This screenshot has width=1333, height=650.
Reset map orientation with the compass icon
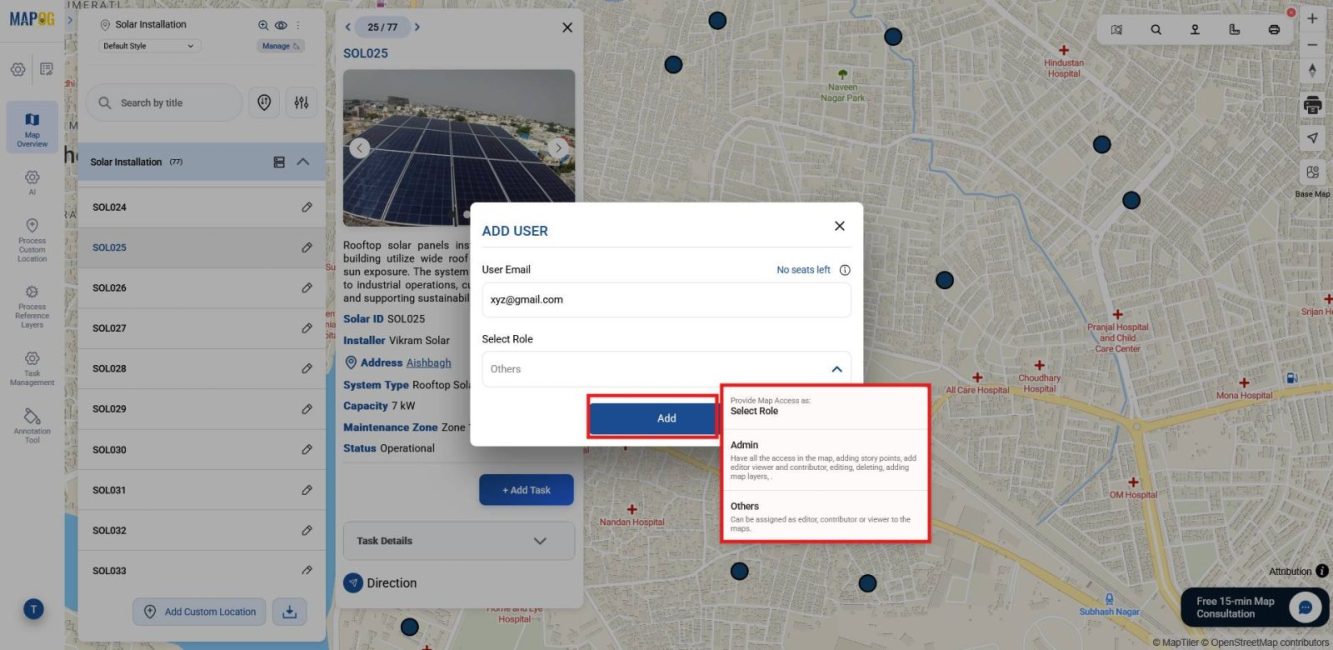click(x=1311, y=69)
